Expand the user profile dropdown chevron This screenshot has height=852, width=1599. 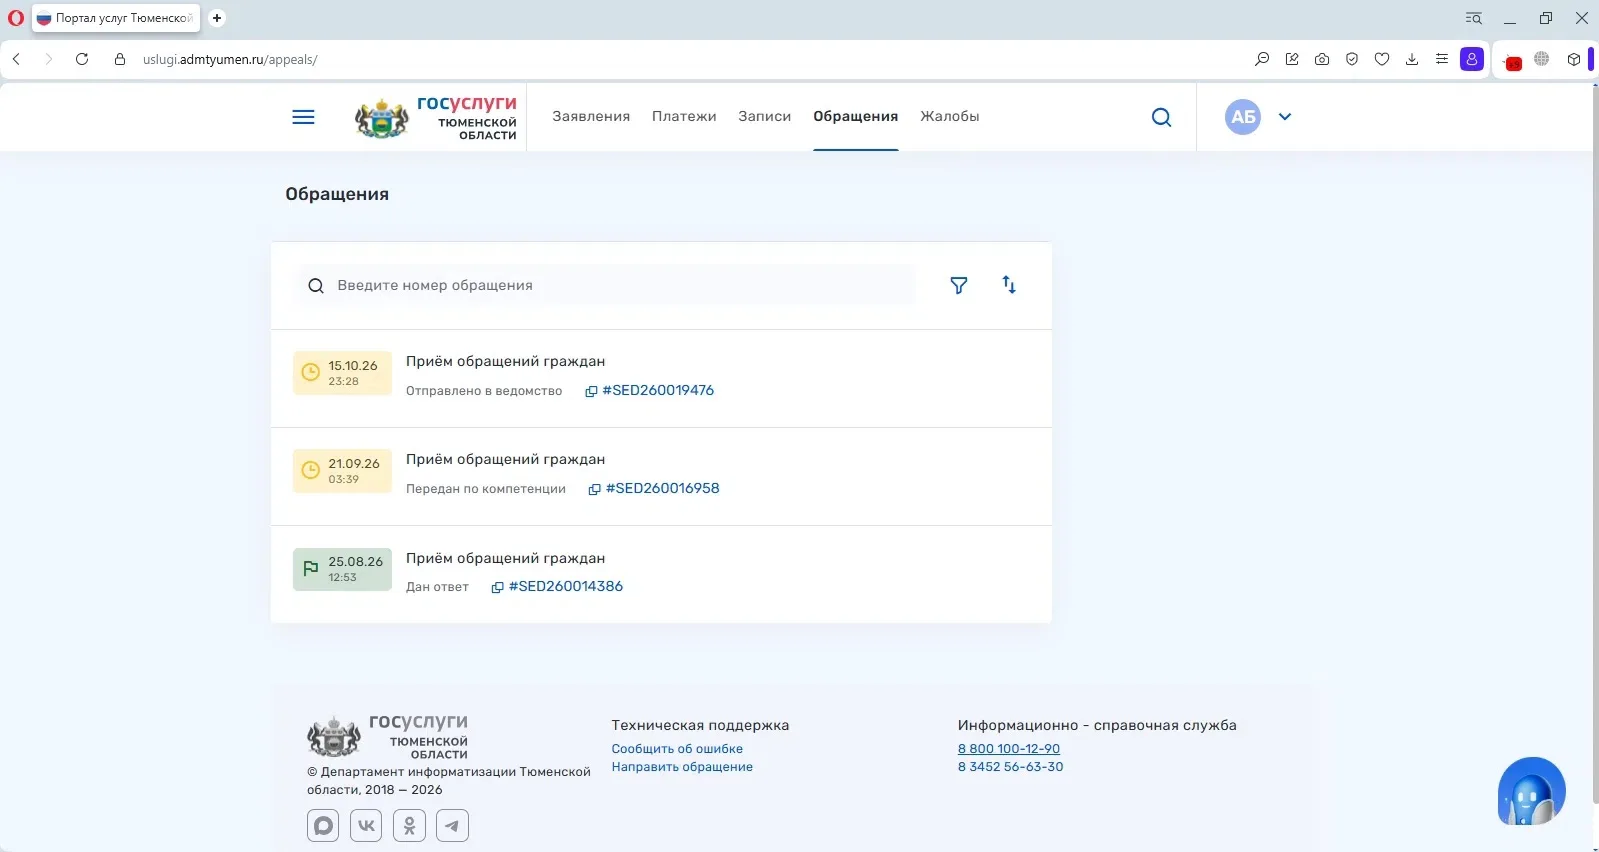(1285, 117)
